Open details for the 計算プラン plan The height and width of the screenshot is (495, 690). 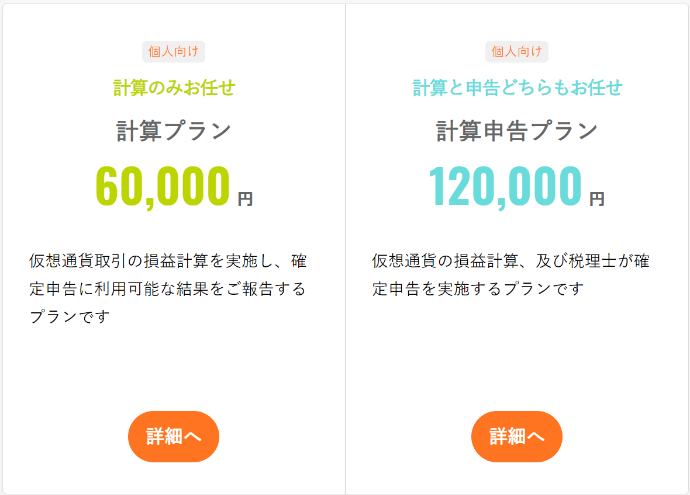[173, 436]
